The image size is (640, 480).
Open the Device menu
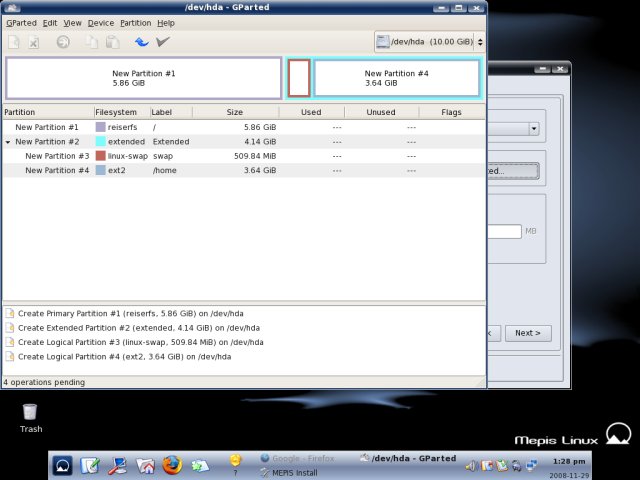(x=100, y=22)
